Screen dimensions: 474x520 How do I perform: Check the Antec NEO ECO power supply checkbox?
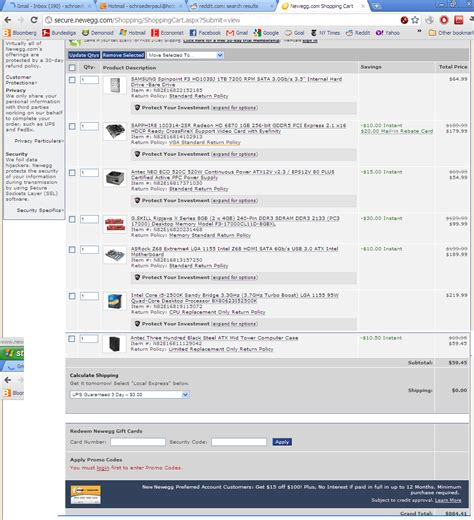pyautogui.click(x=72, y=173)
